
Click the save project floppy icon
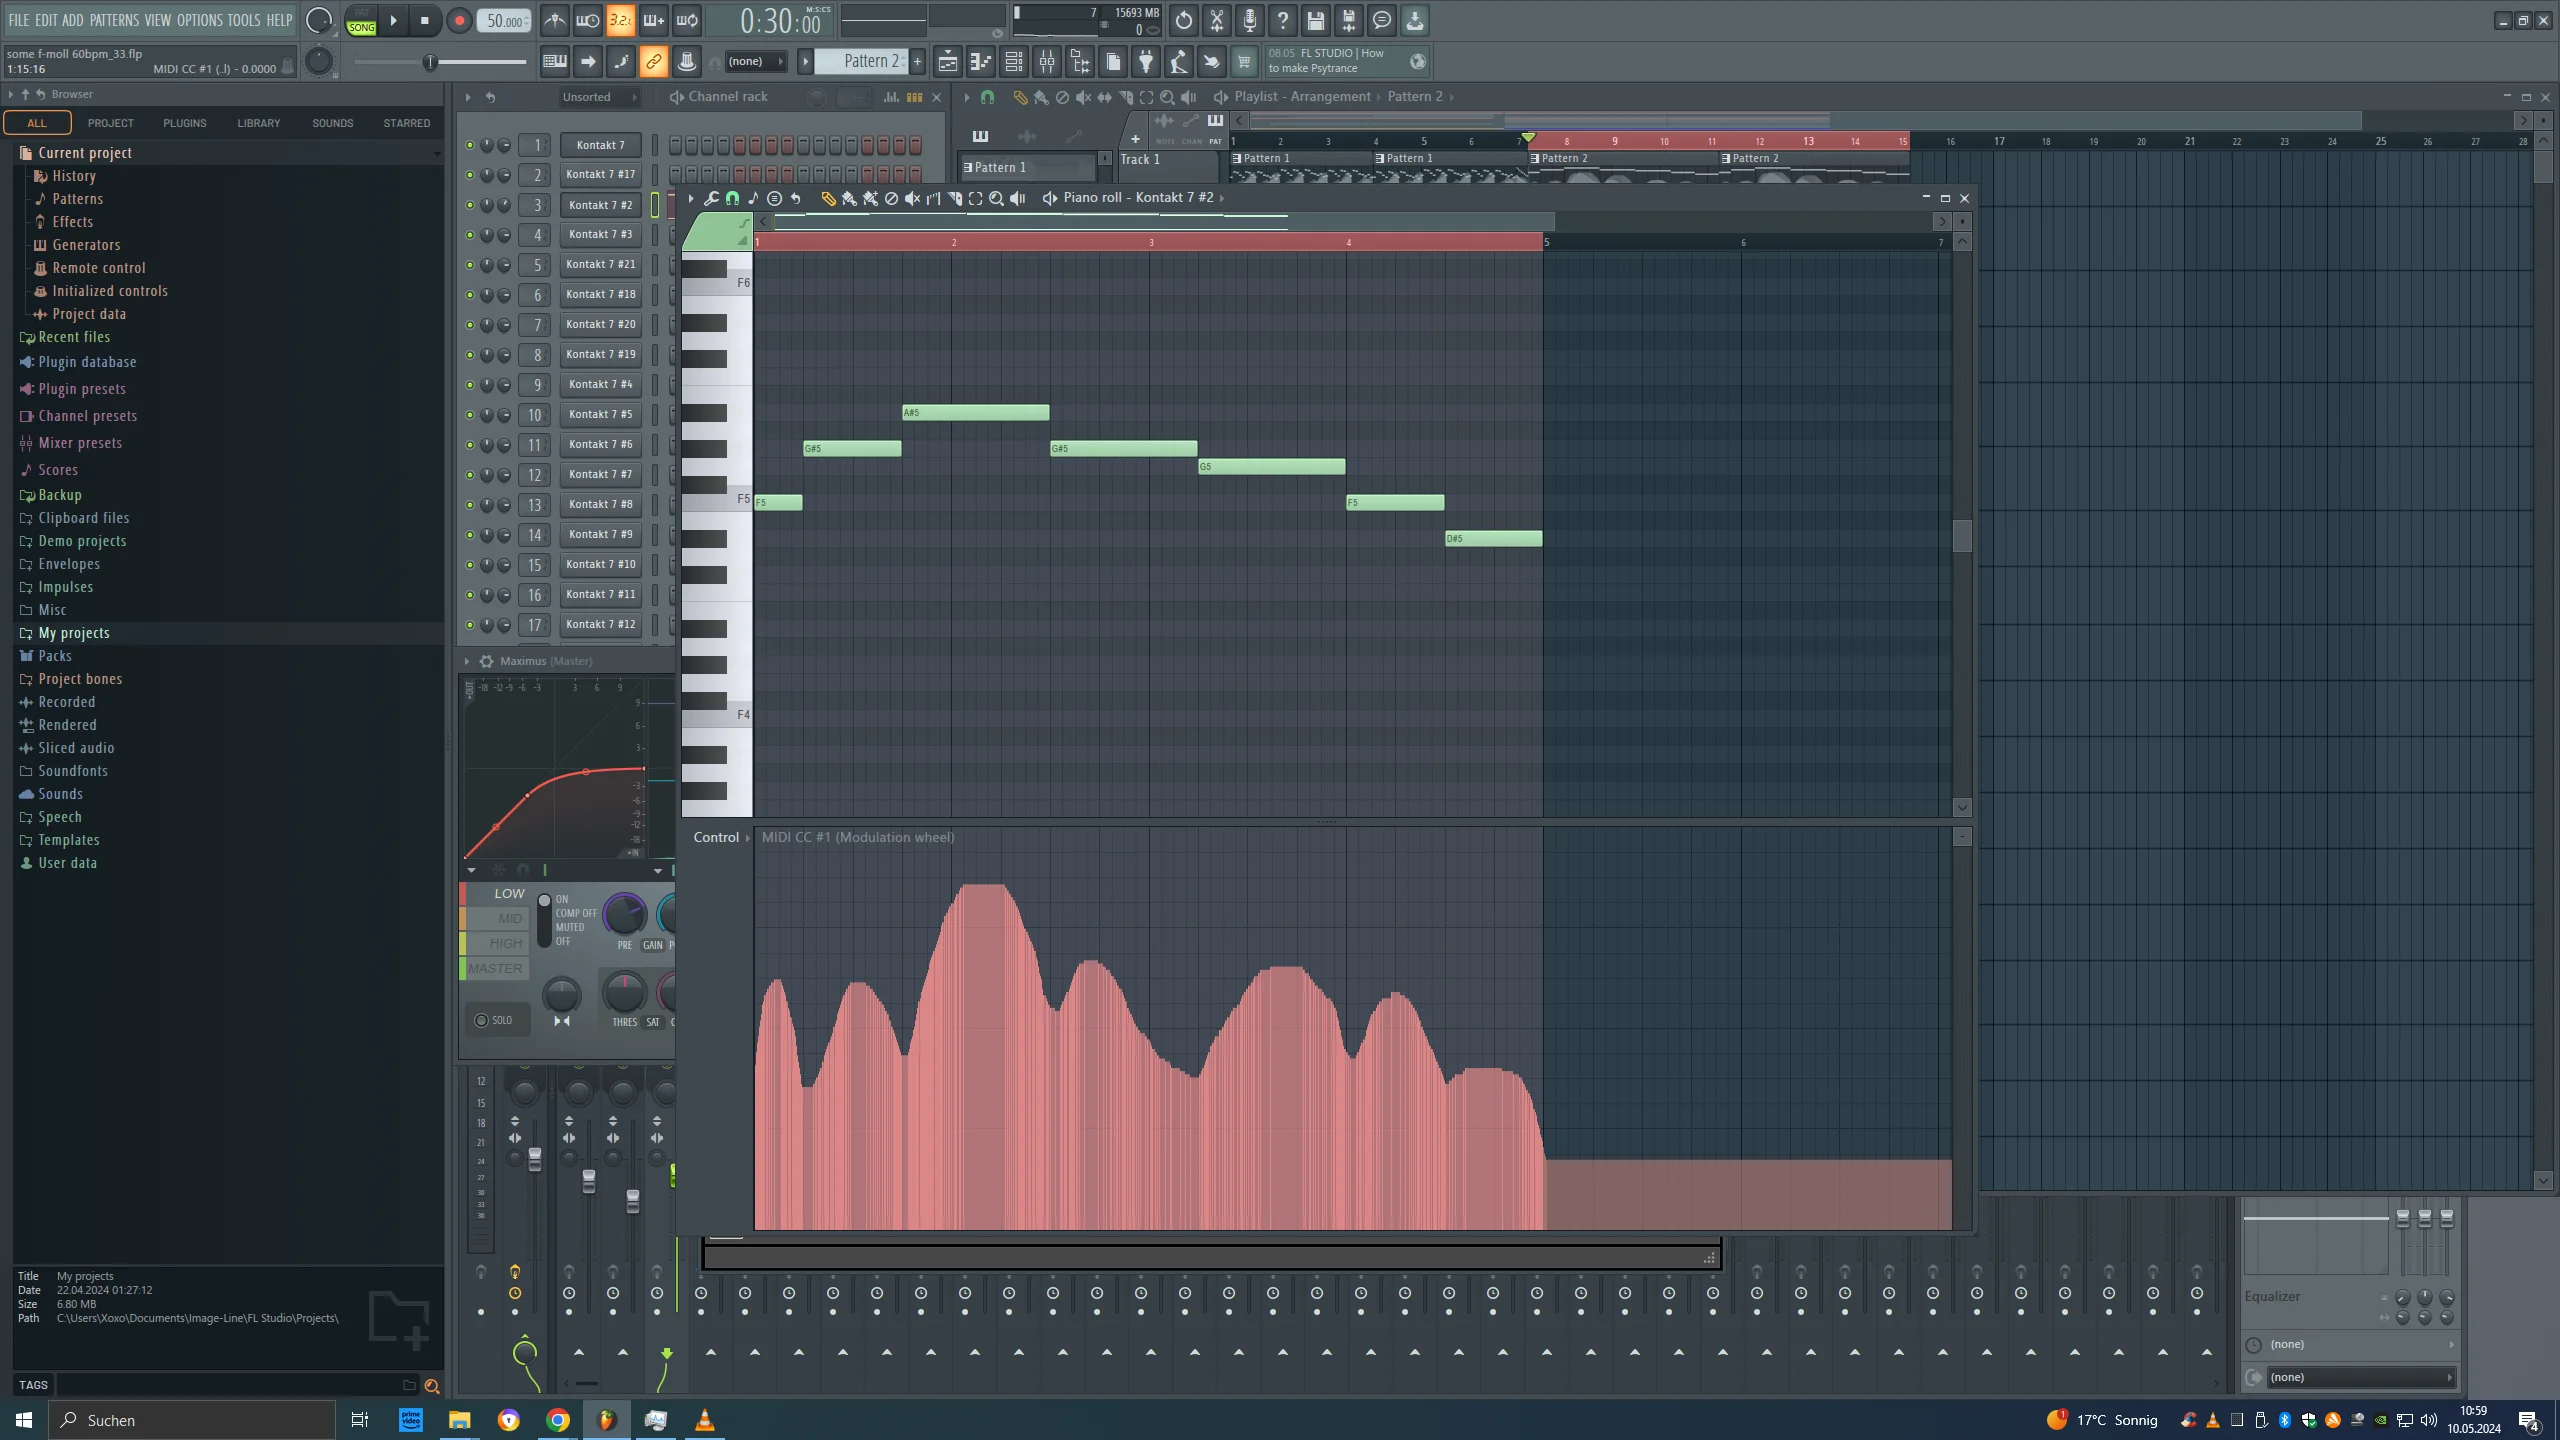point(1315,20)
